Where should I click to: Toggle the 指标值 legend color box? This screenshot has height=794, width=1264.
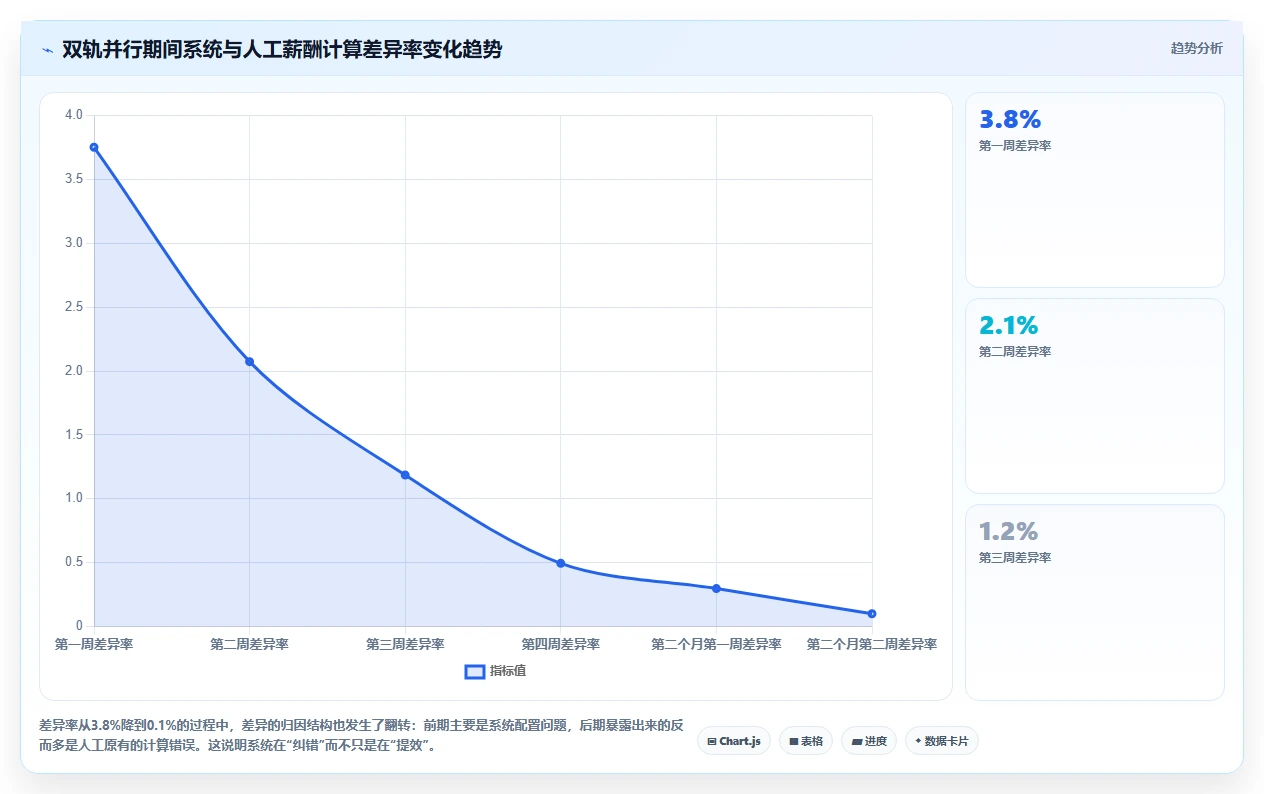(x=475, y=671)
